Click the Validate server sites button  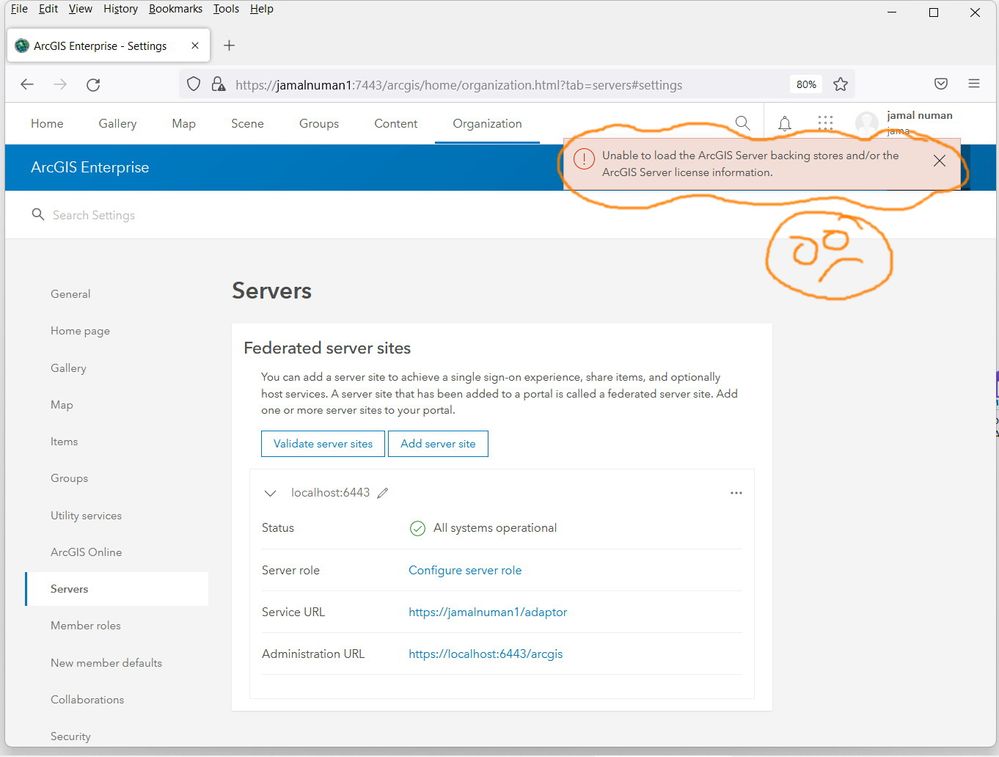(x=323, y=443)
